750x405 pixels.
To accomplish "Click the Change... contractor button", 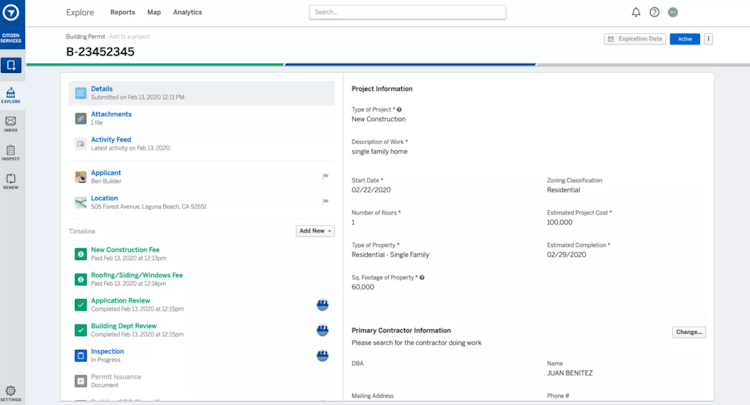I will [689, 332].
